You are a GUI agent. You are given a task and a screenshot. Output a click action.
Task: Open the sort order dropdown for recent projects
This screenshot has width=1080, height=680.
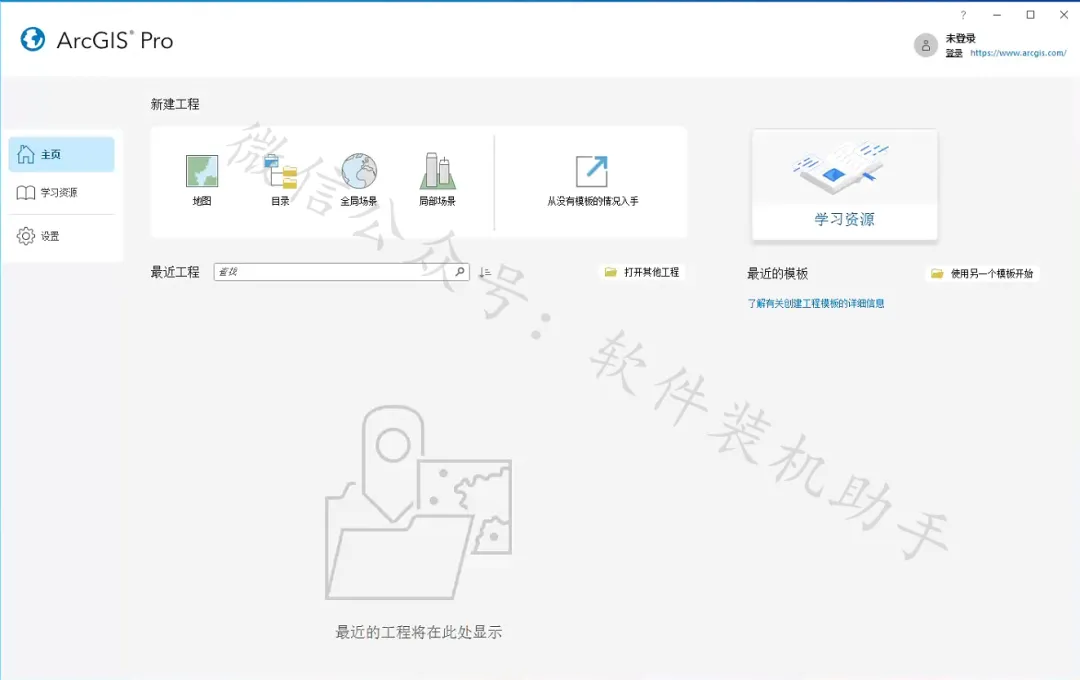click(485, 272)
